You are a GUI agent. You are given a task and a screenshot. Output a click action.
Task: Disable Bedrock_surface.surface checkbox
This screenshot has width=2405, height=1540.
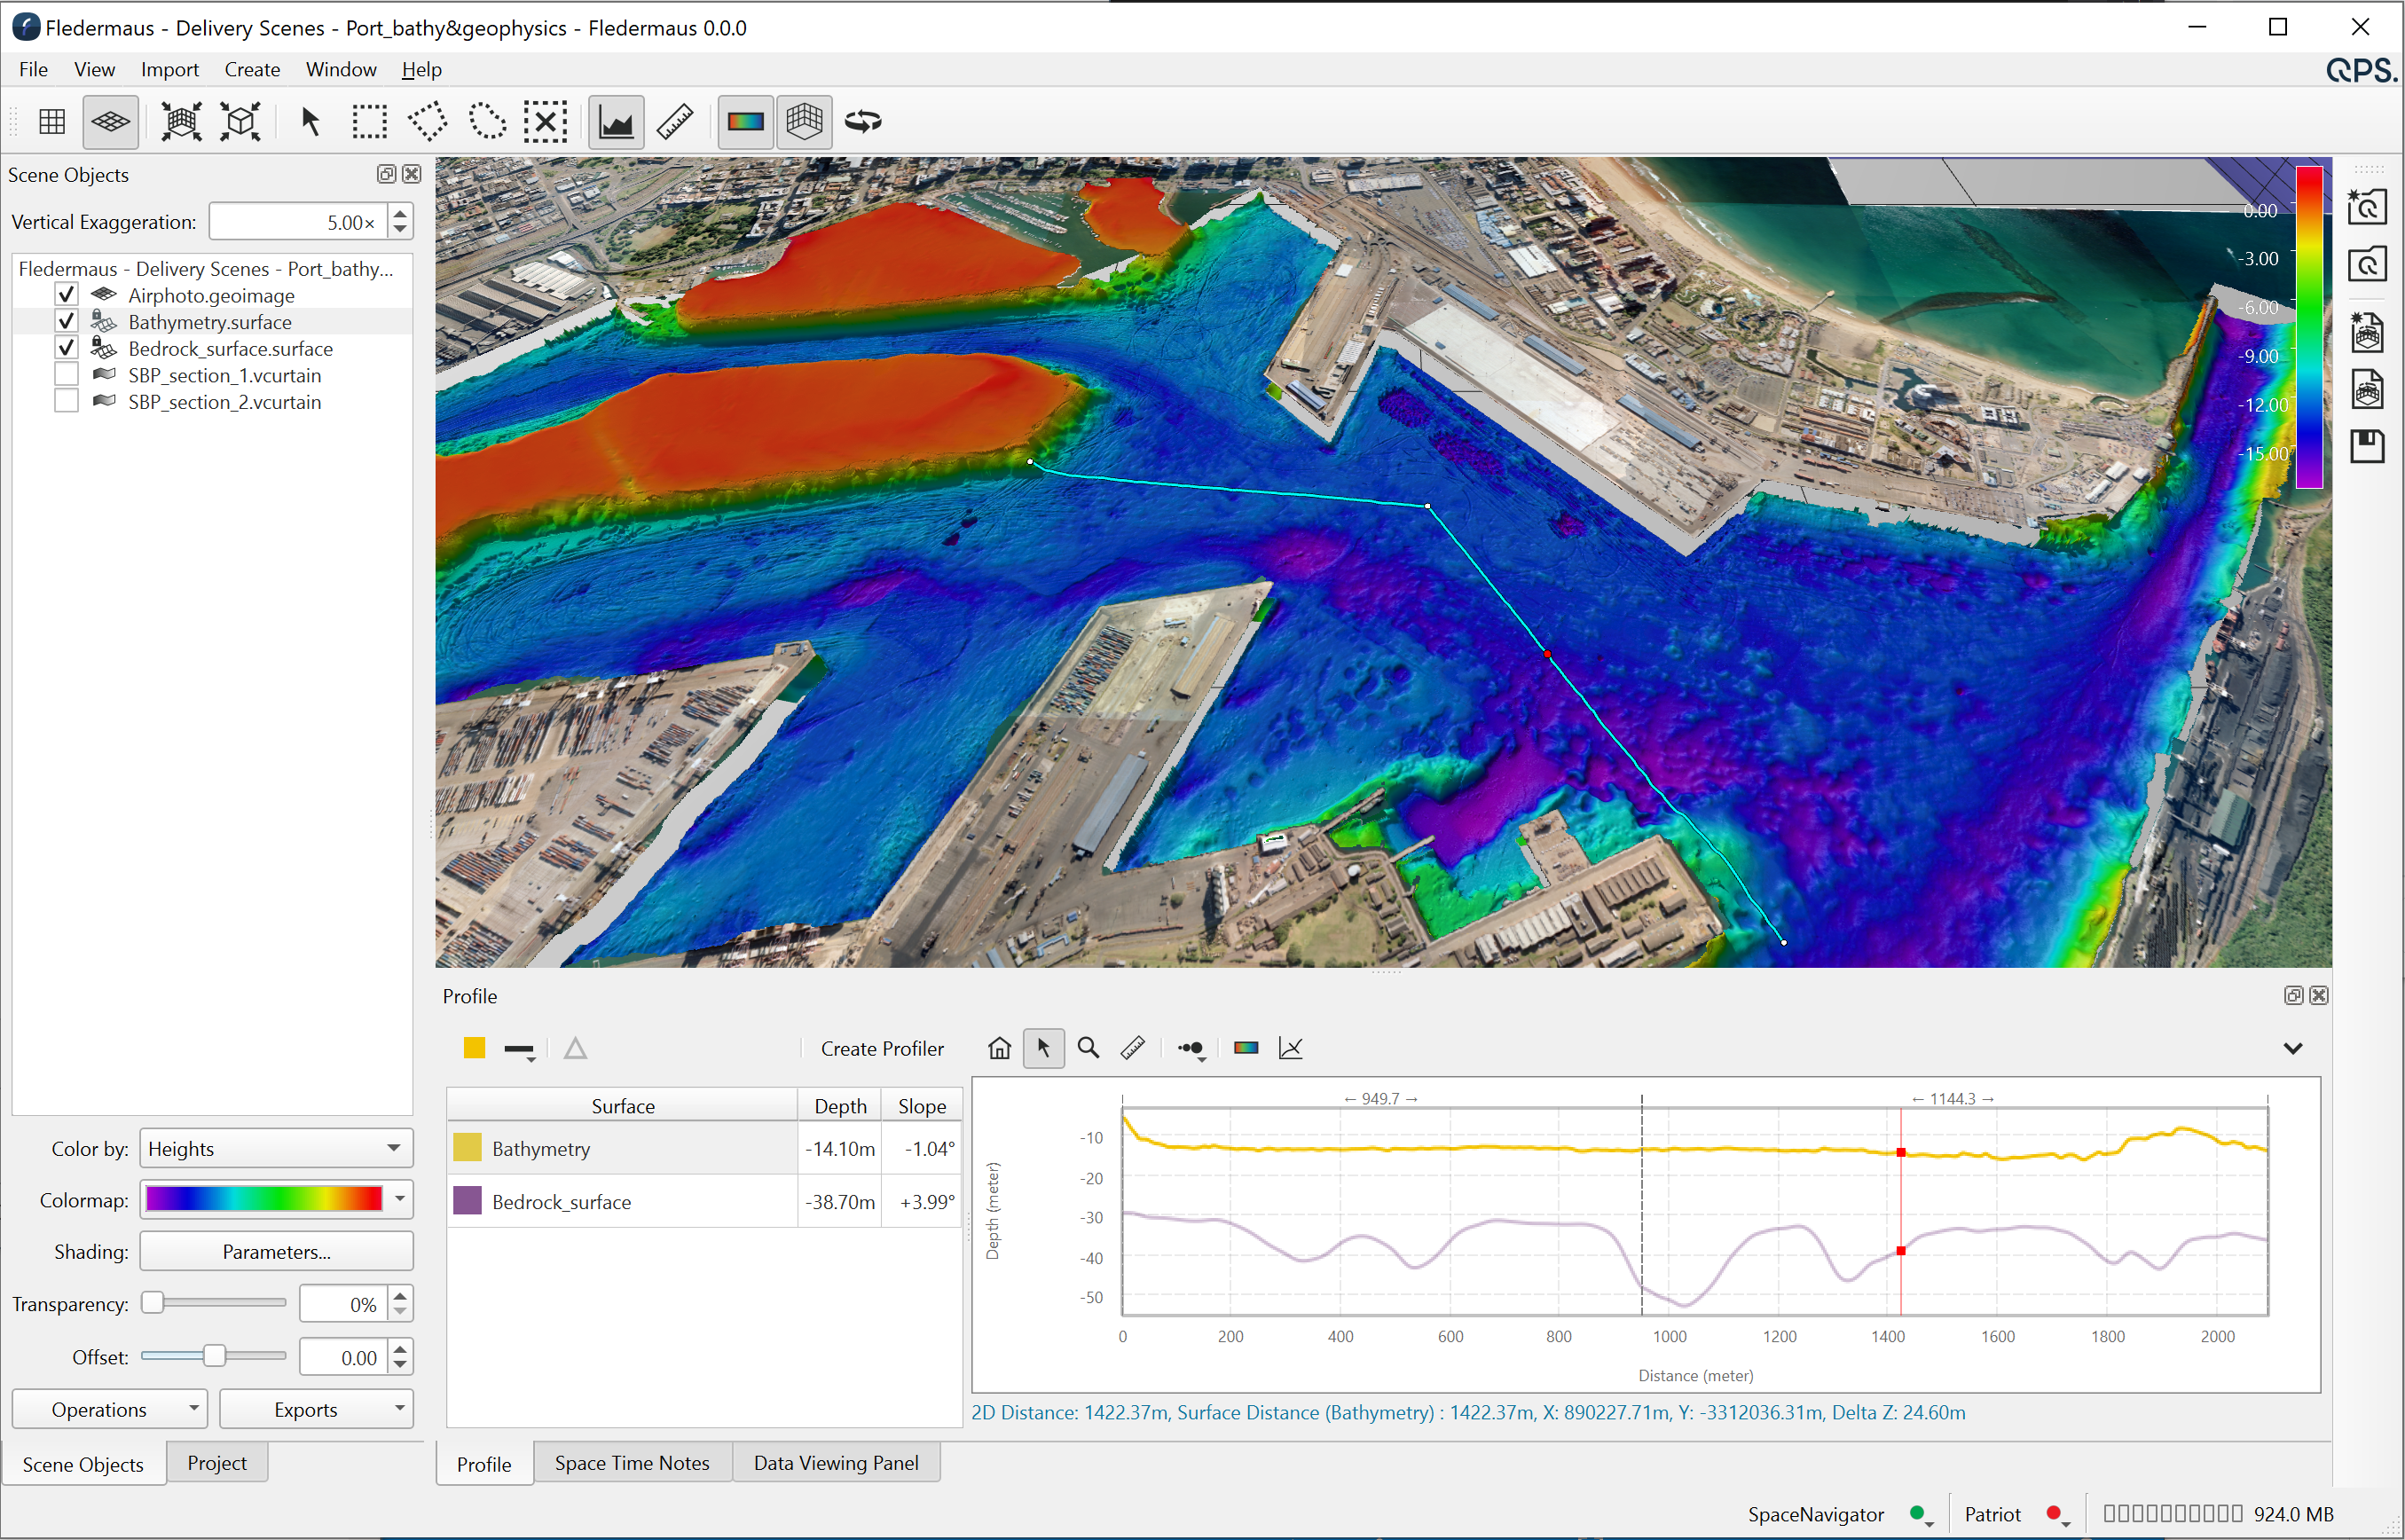pyautogui.click(x=66, y=348)
